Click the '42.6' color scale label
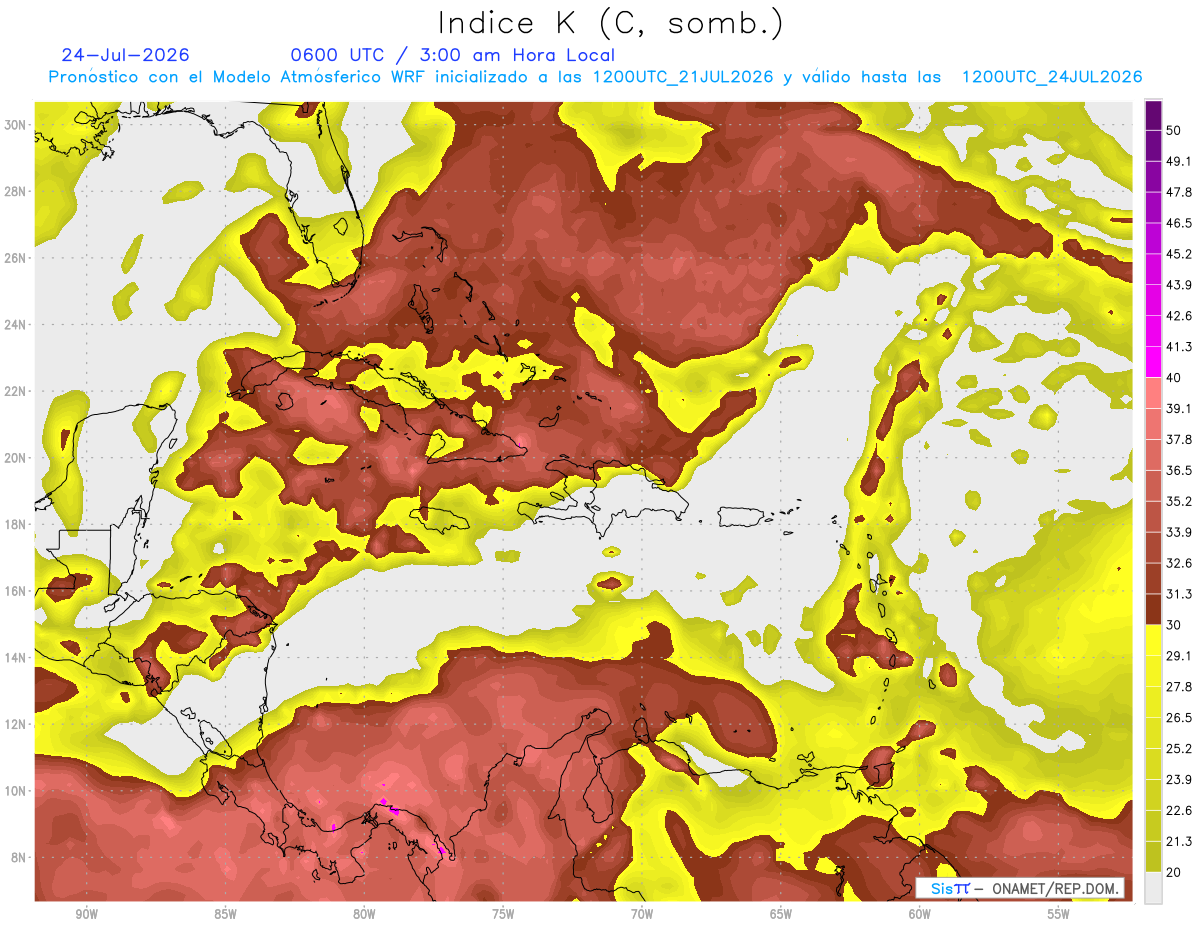This screenshot has width=1200, height=927. [1178, 316]
